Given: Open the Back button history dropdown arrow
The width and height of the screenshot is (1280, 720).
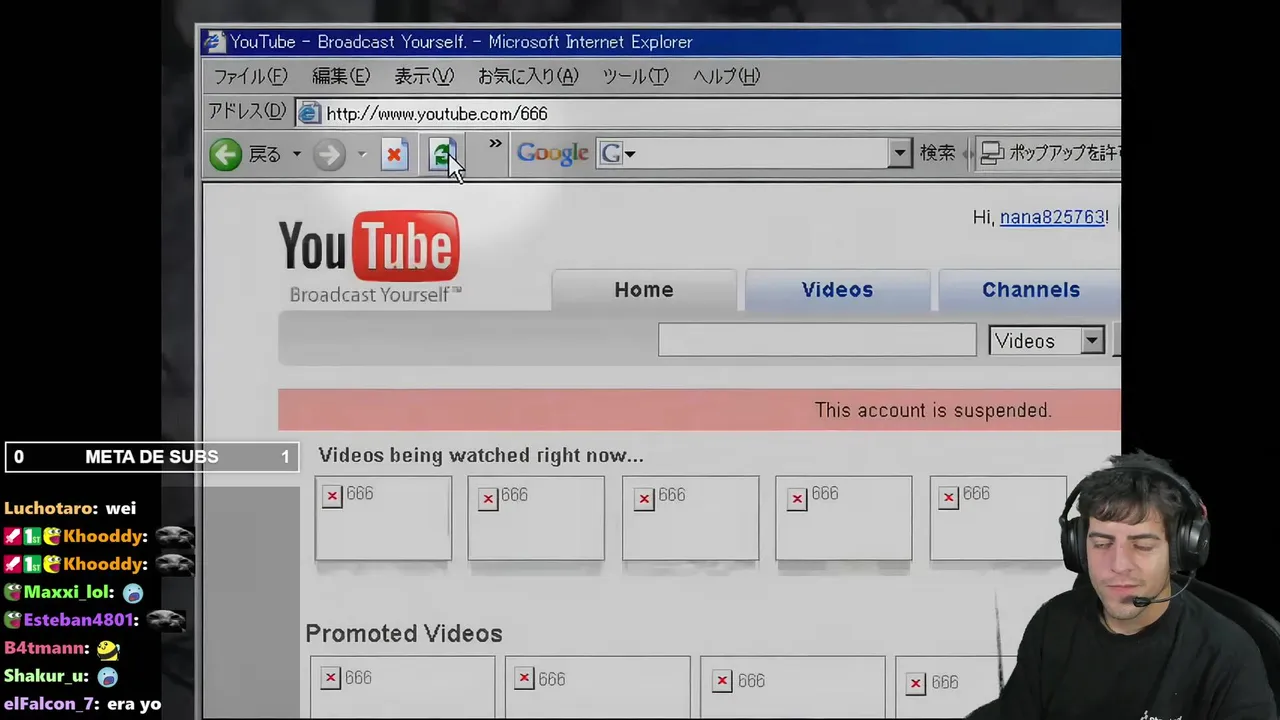Looking at the screenshot, I should coord(296,154).
